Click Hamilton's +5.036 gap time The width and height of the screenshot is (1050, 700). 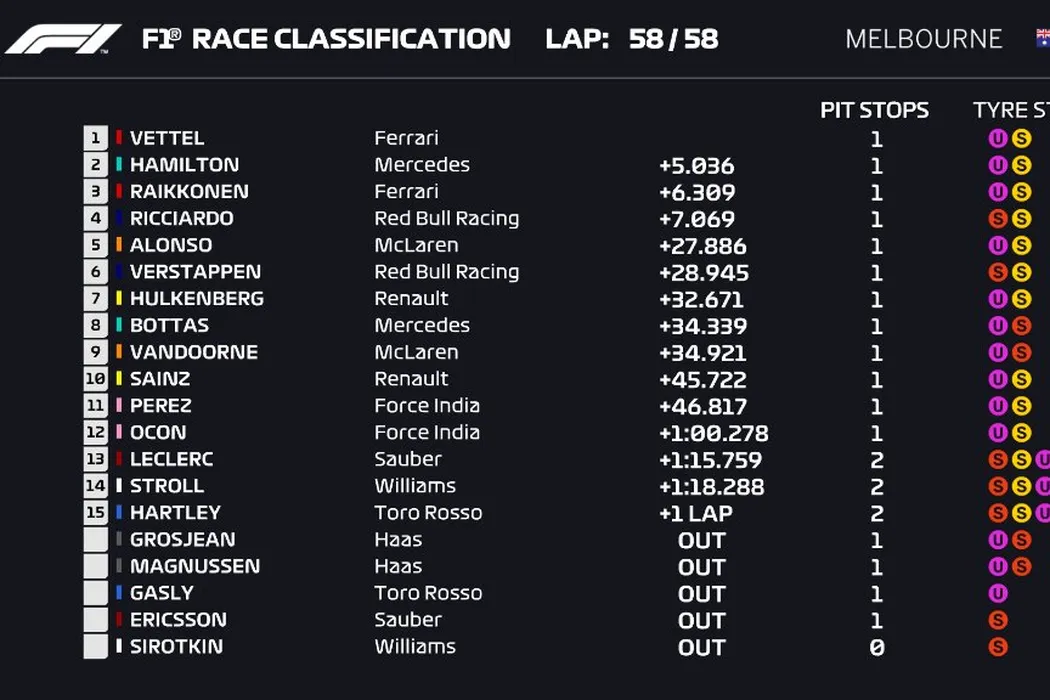(696, 166)
